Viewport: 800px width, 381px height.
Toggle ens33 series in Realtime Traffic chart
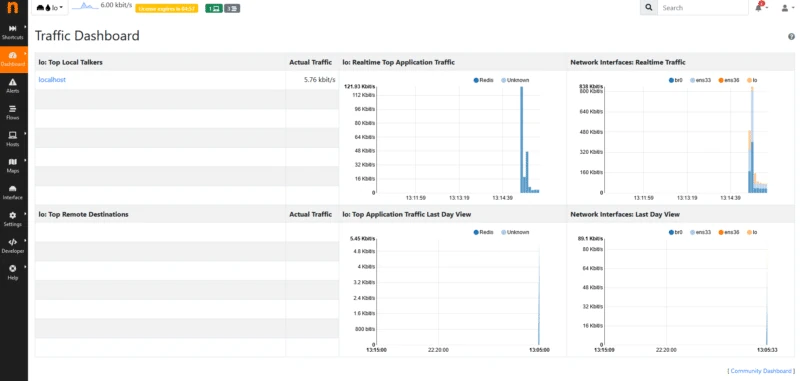pos(701,80)
